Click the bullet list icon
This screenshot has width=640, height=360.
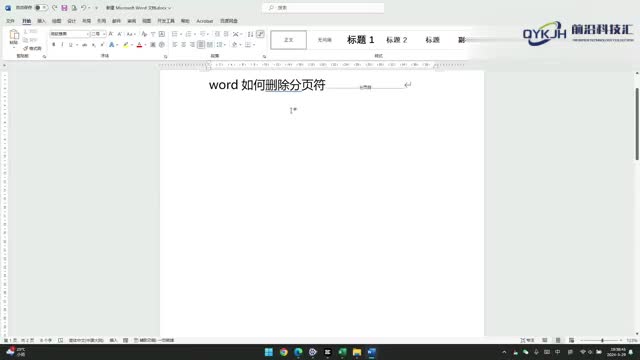pos(175,34)
